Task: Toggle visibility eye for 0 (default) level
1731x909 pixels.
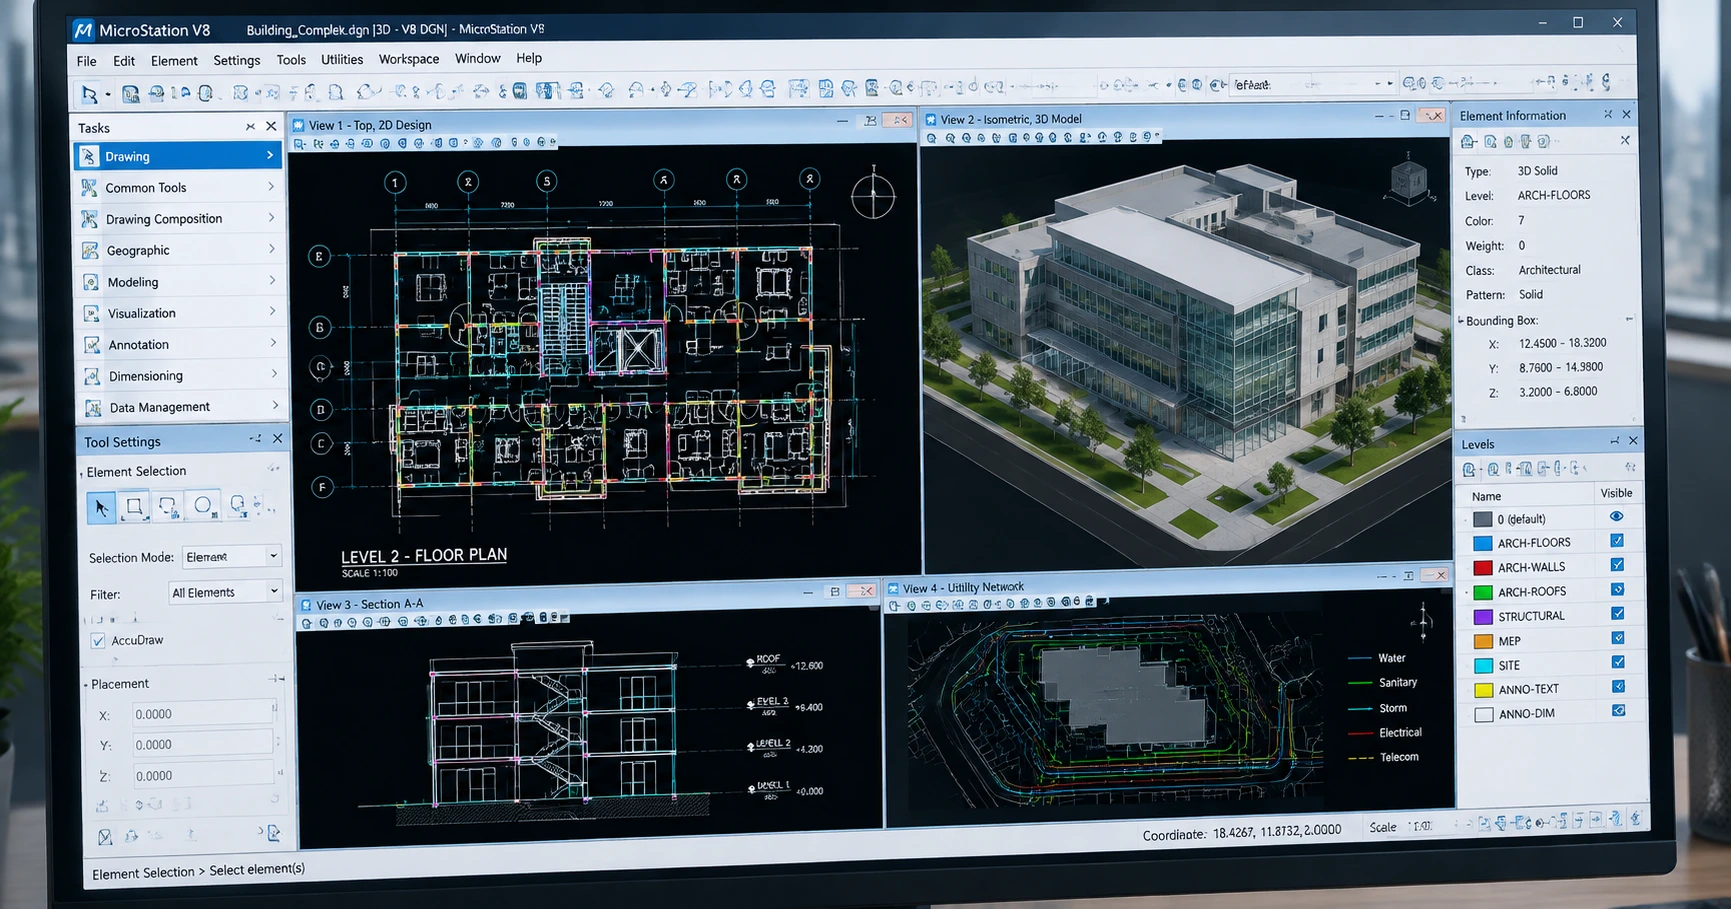Action: coord(1616,517)
